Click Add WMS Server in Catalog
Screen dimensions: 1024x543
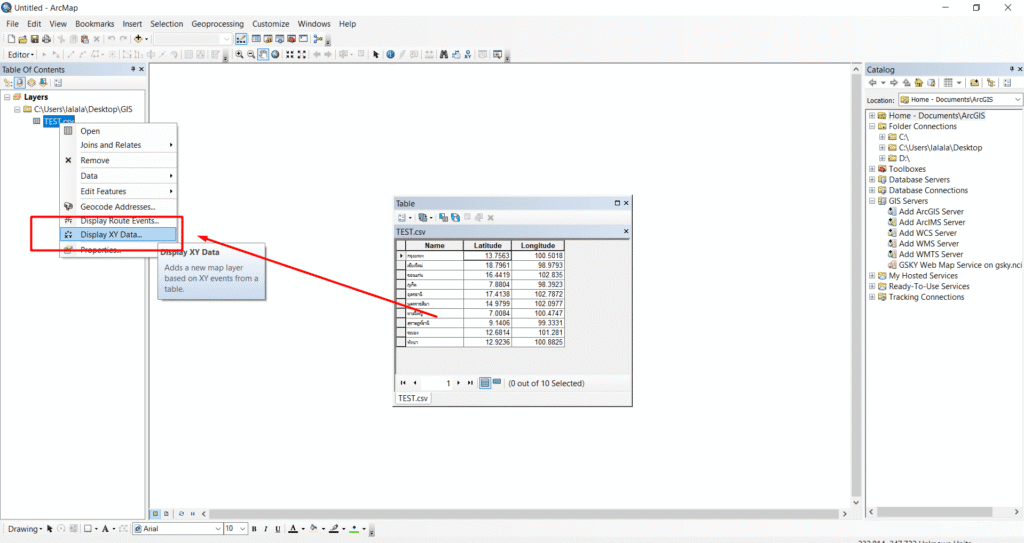click(x=929, y=244)
